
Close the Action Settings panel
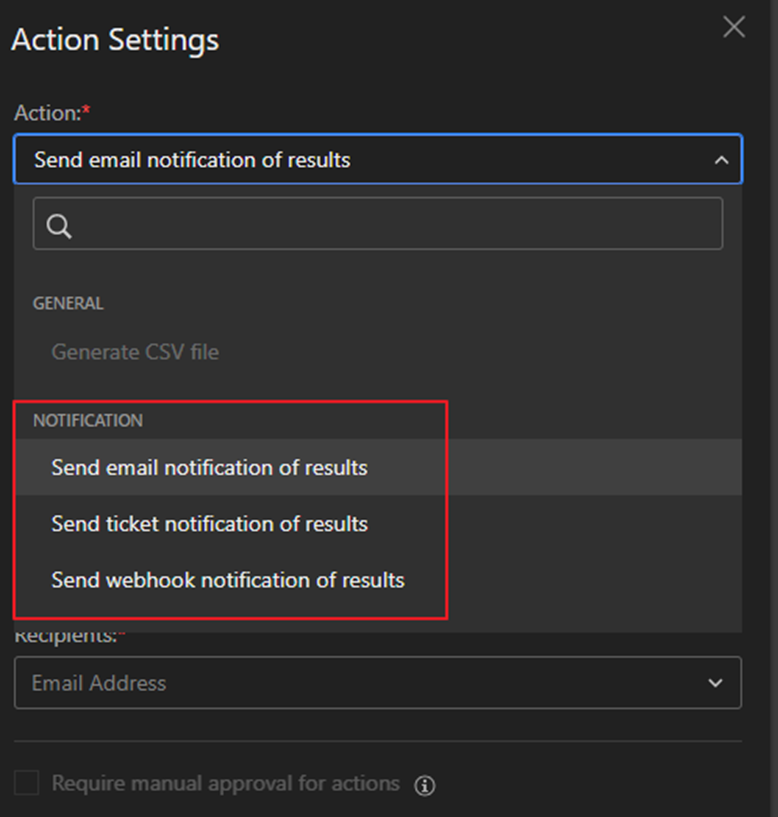pyautogui.click(x=734, y=27)
